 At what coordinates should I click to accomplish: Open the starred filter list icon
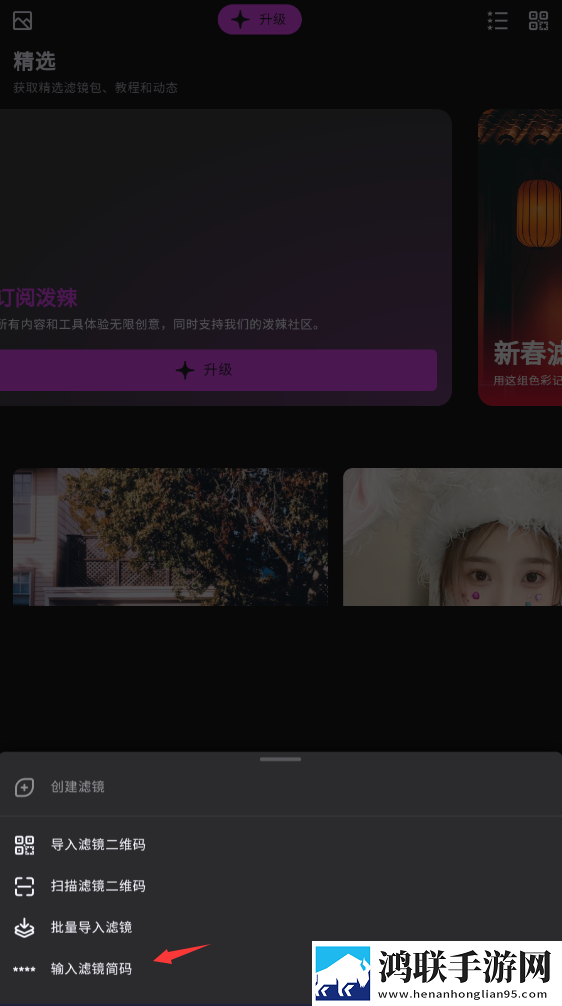[x=497, y=21]
